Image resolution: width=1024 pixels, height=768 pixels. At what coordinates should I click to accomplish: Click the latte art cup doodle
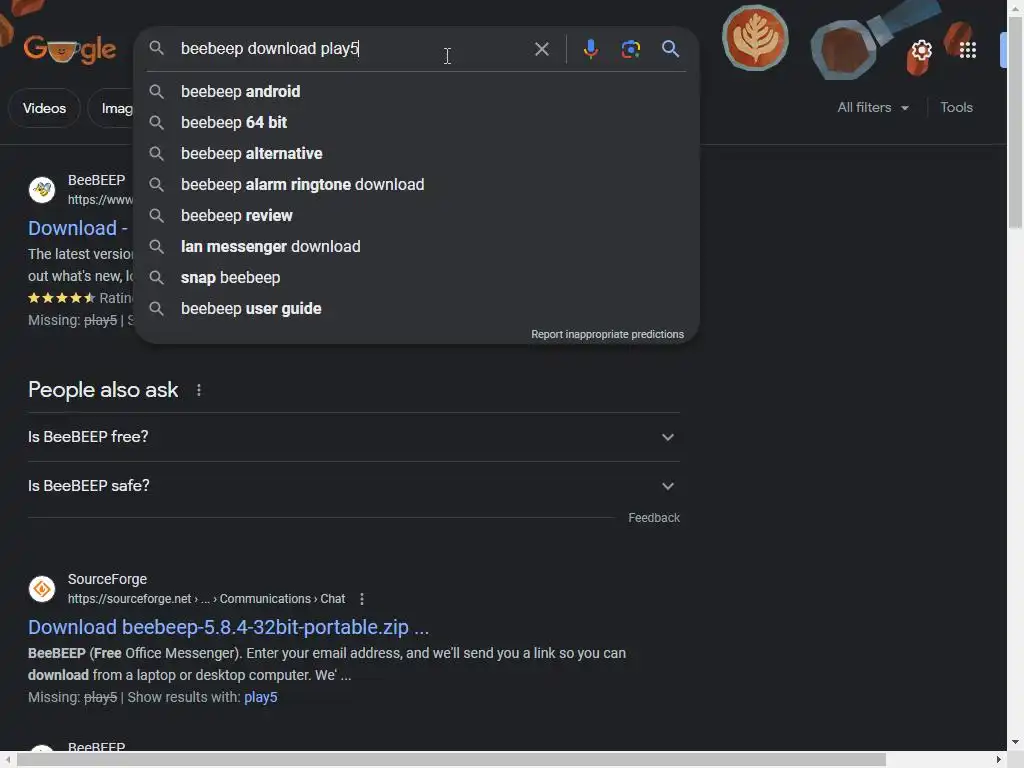coord(755,37)
